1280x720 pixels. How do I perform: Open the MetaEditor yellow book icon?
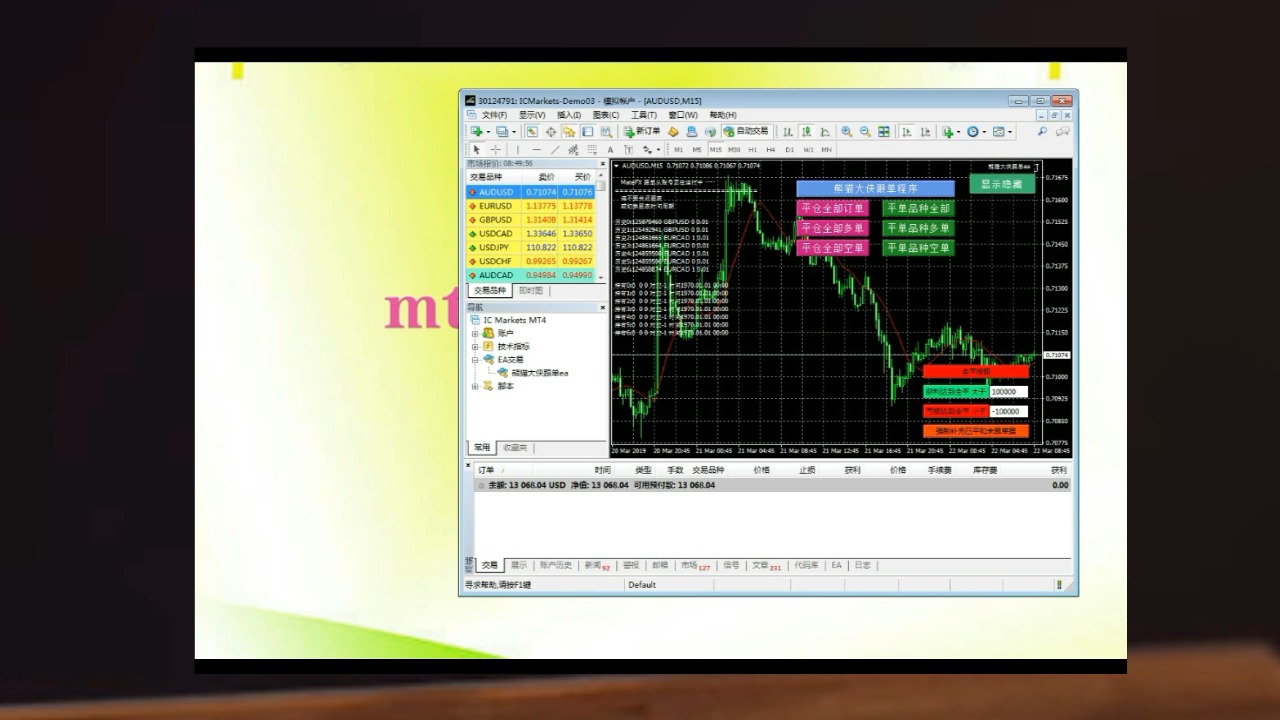click(x=674, y=131)
